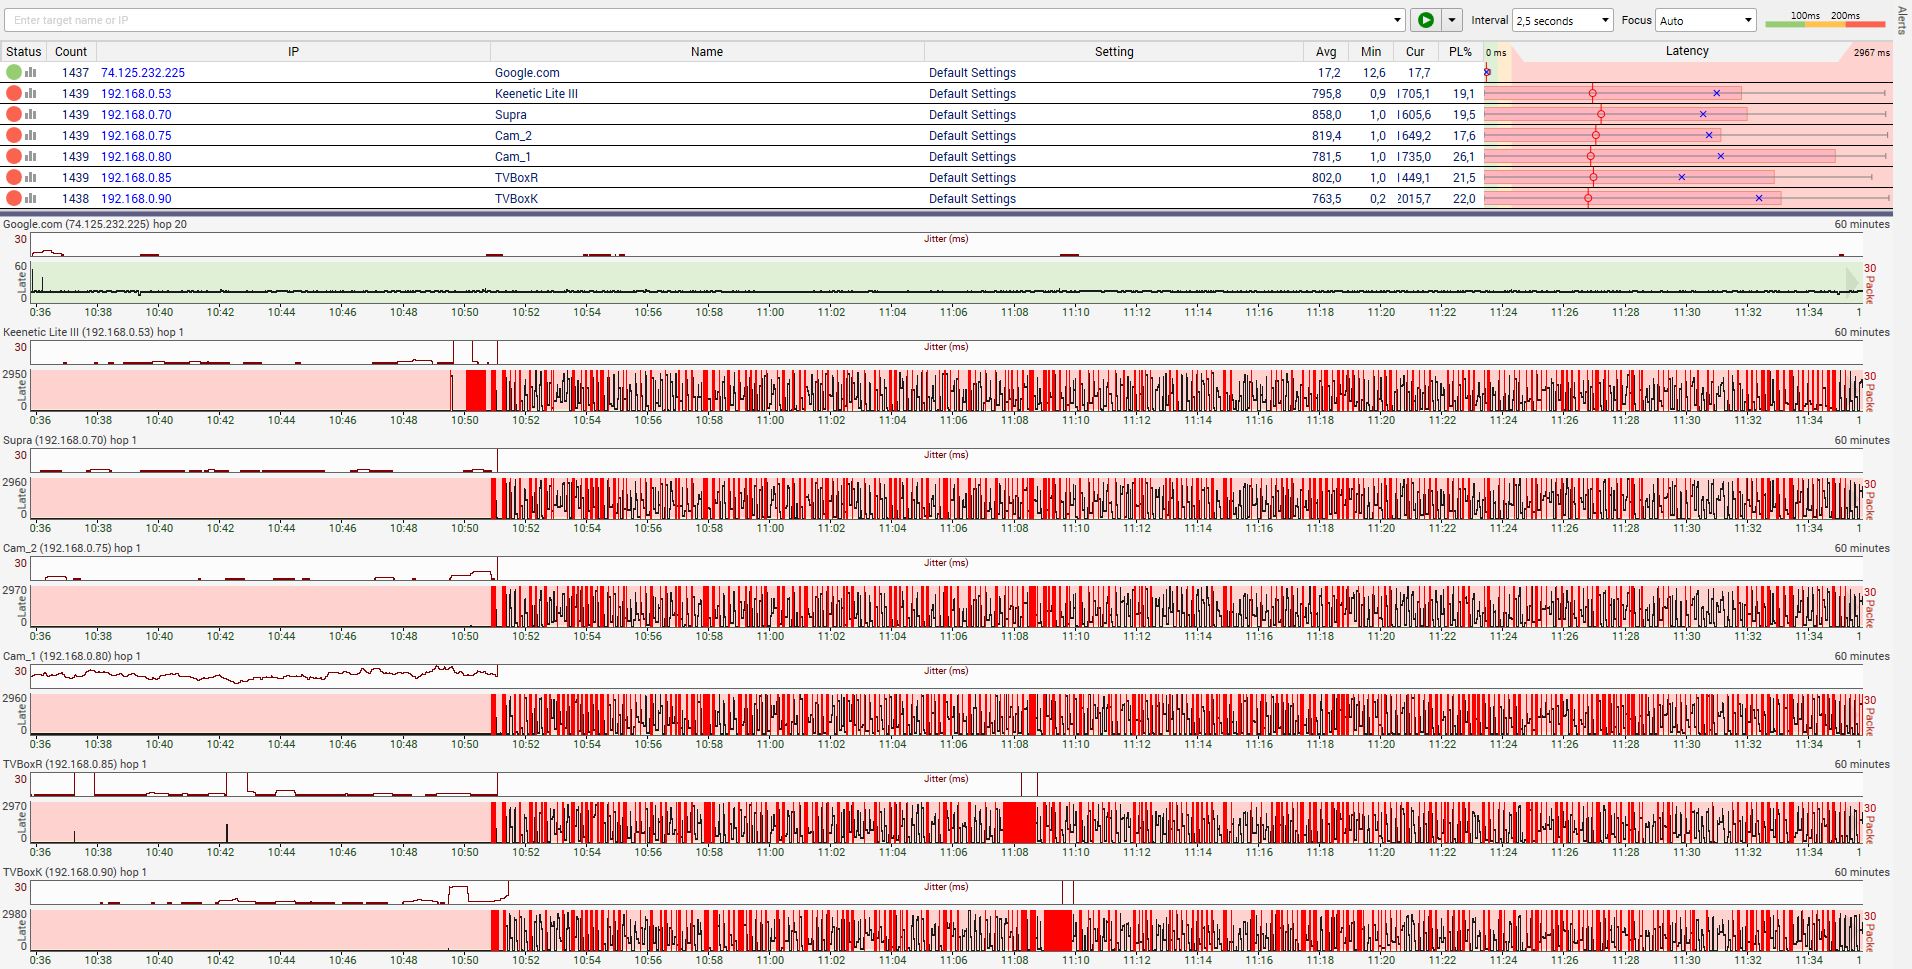
Task: Click the green status circle for Google.com
Action: [13, 72]
